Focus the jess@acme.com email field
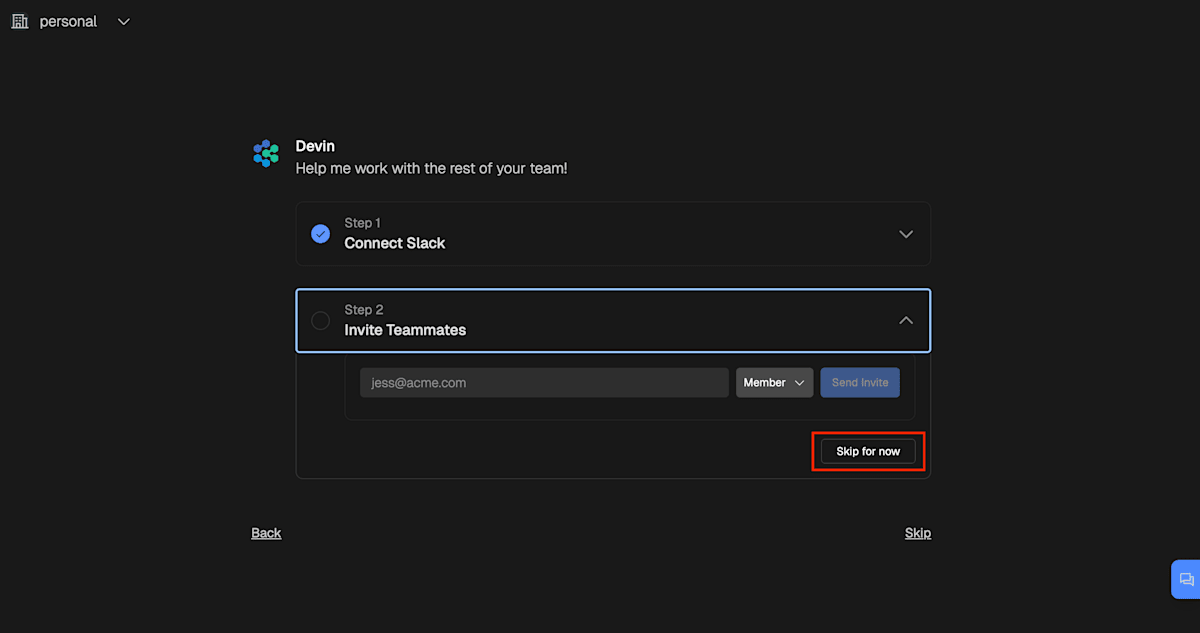This screenshot has height=633, width=1200. (544, 383)
